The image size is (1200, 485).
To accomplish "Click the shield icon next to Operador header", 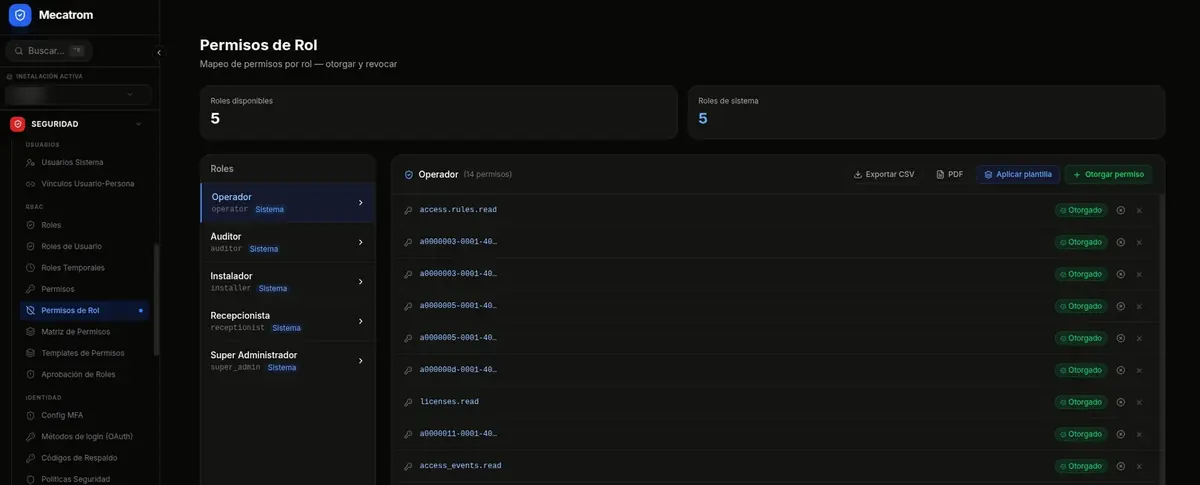I will point(408,174).
